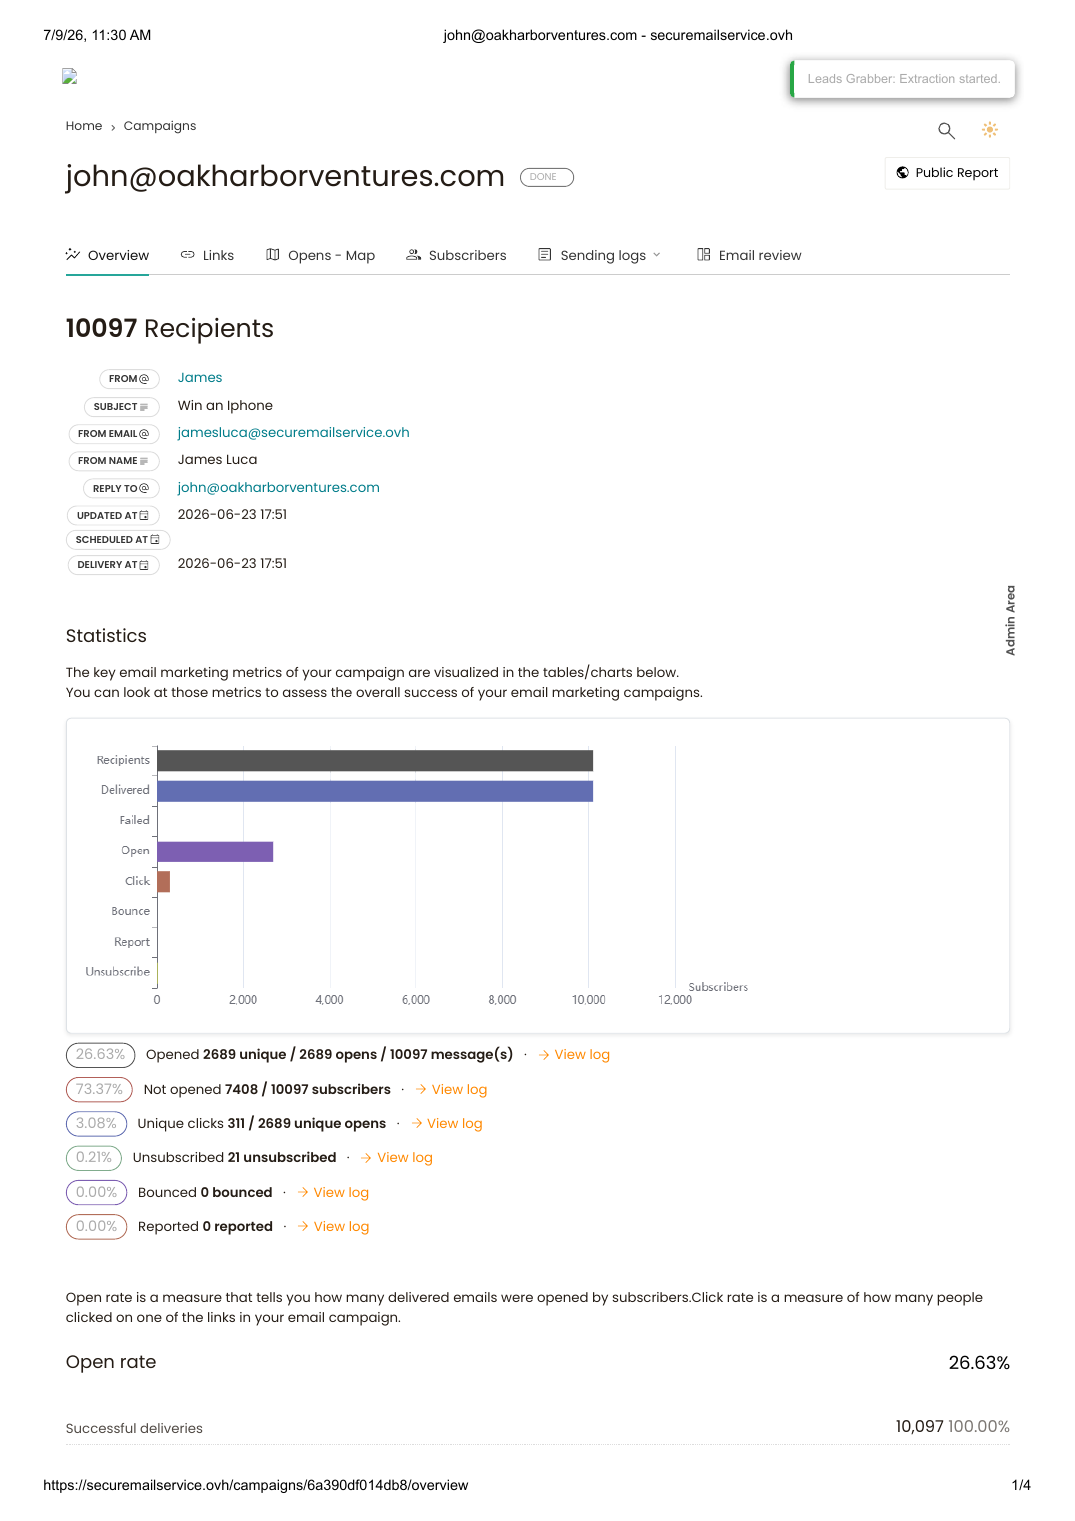1075x1521 pixels.
Task: Click the REPLY TO label tag
Action: coord(121,489)
